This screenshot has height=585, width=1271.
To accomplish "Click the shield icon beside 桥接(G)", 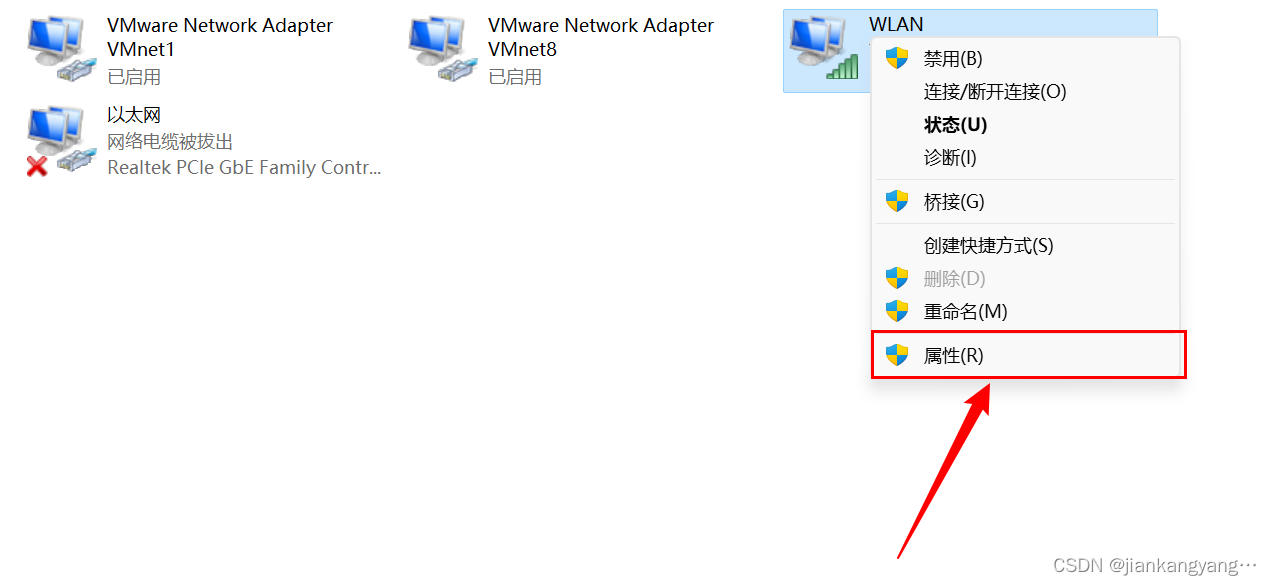I will 897,201.
